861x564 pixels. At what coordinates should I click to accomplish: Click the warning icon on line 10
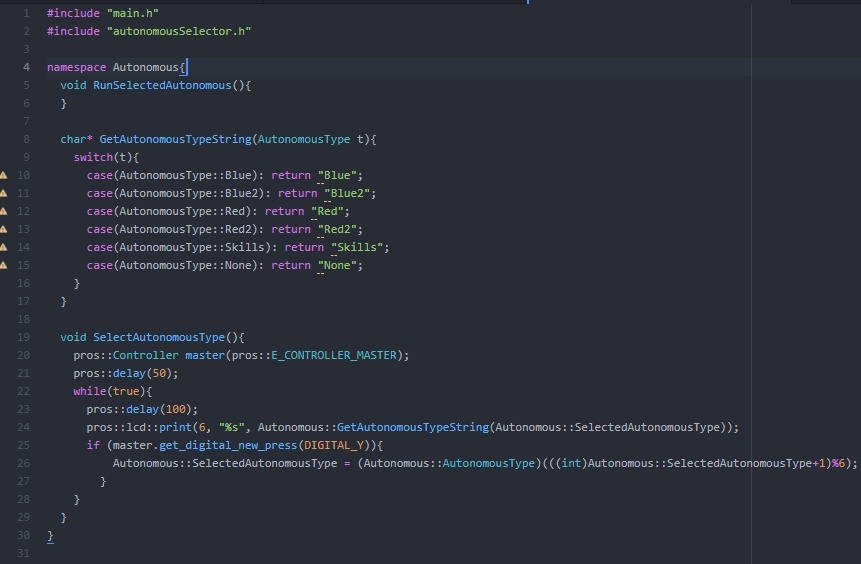3,175
